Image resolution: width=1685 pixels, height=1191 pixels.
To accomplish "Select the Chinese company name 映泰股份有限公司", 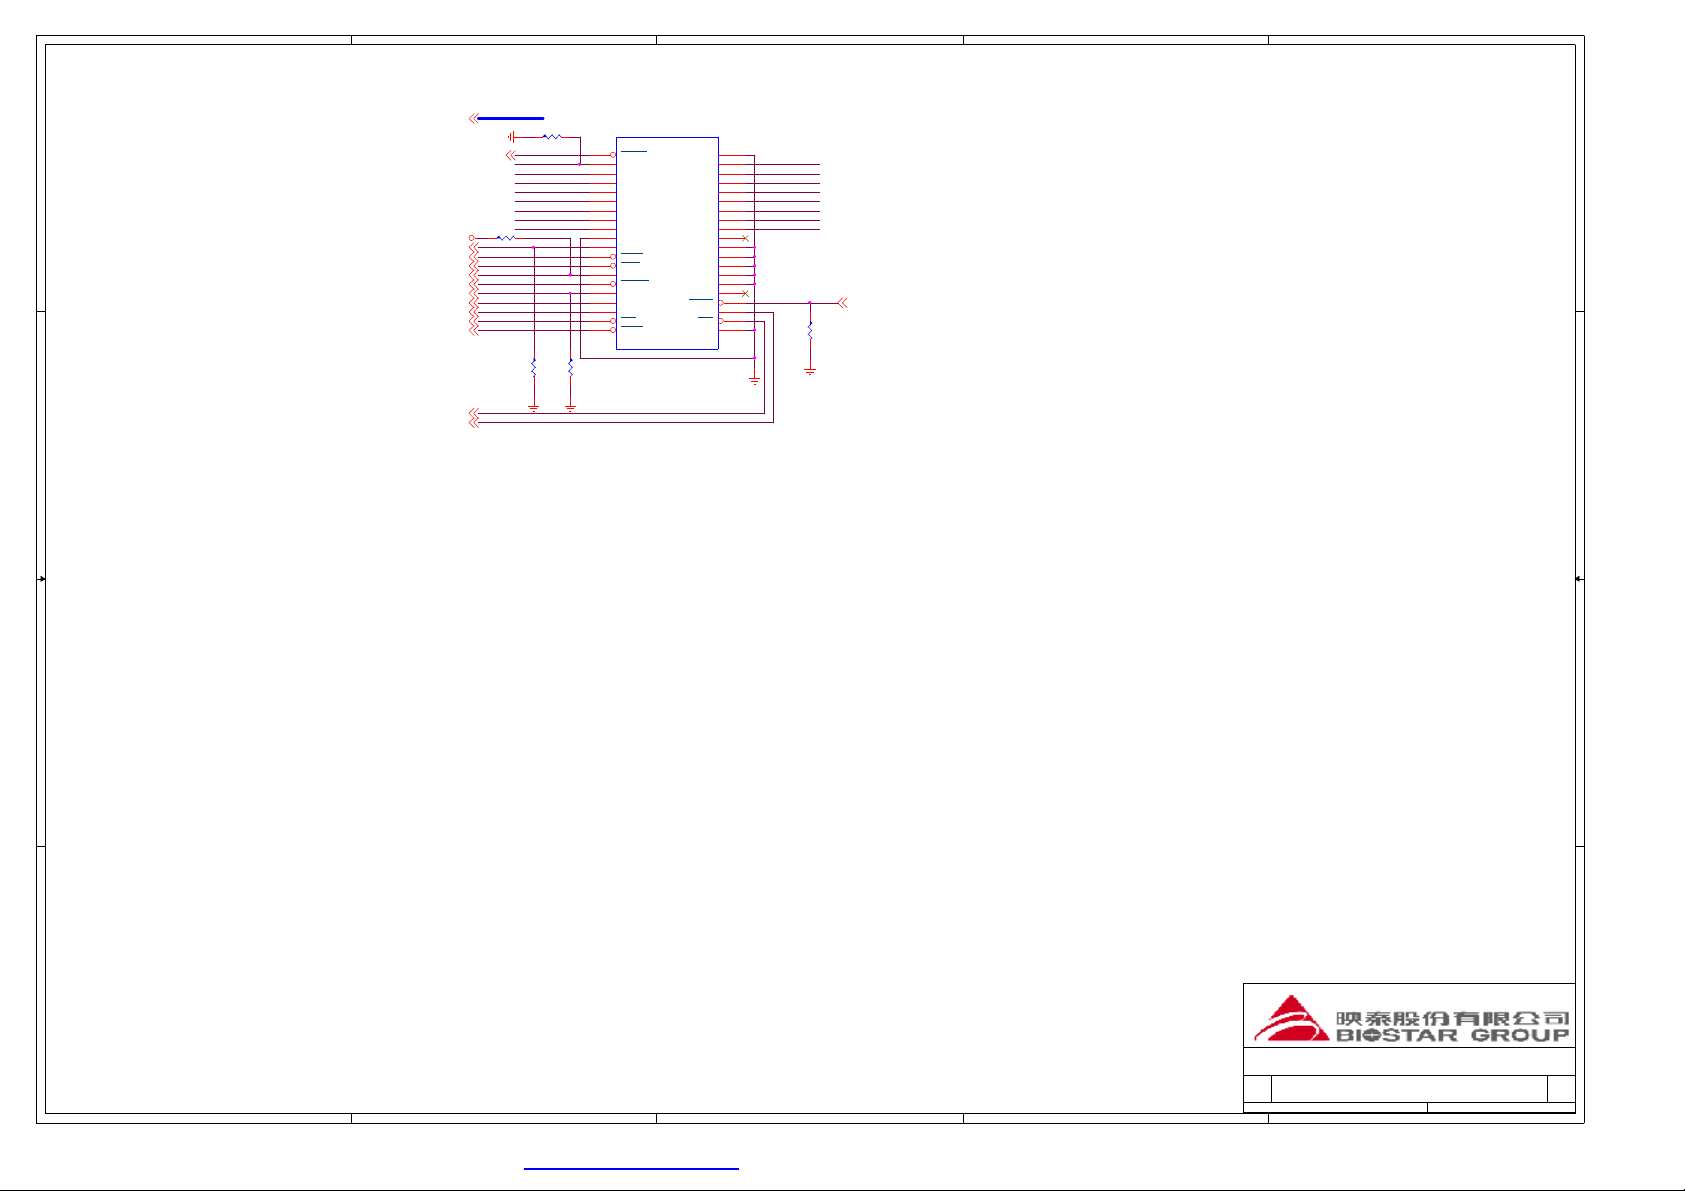I will 1453,1018.
